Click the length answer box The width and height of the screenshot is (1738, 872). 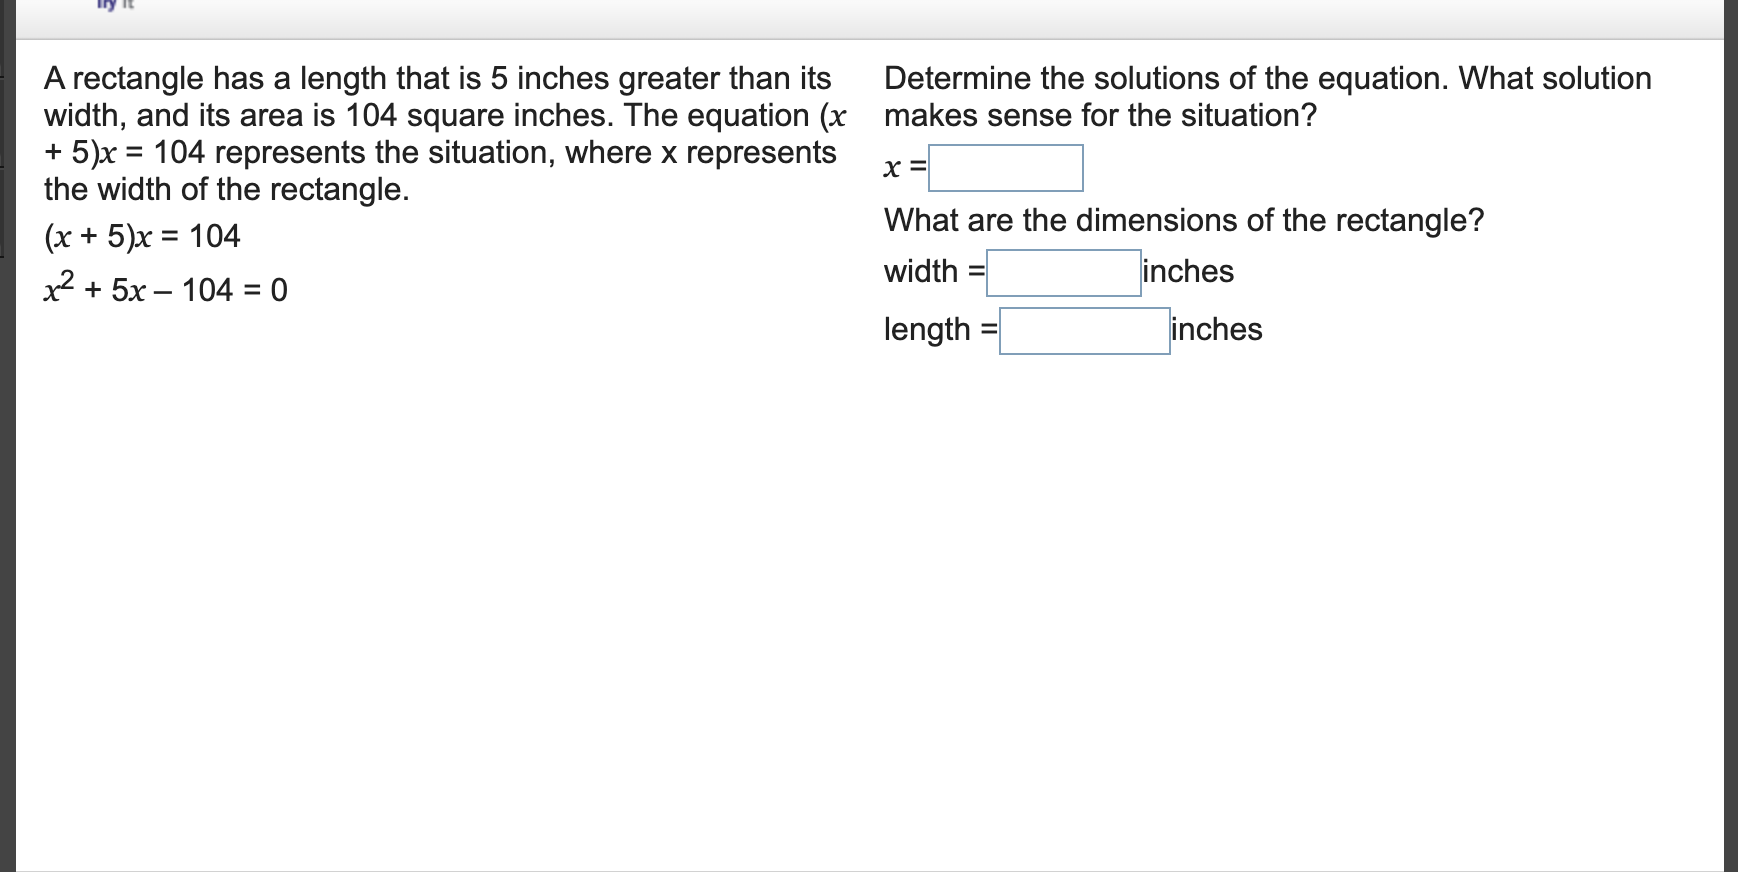pyautogui.click(x=1085, y=331)
